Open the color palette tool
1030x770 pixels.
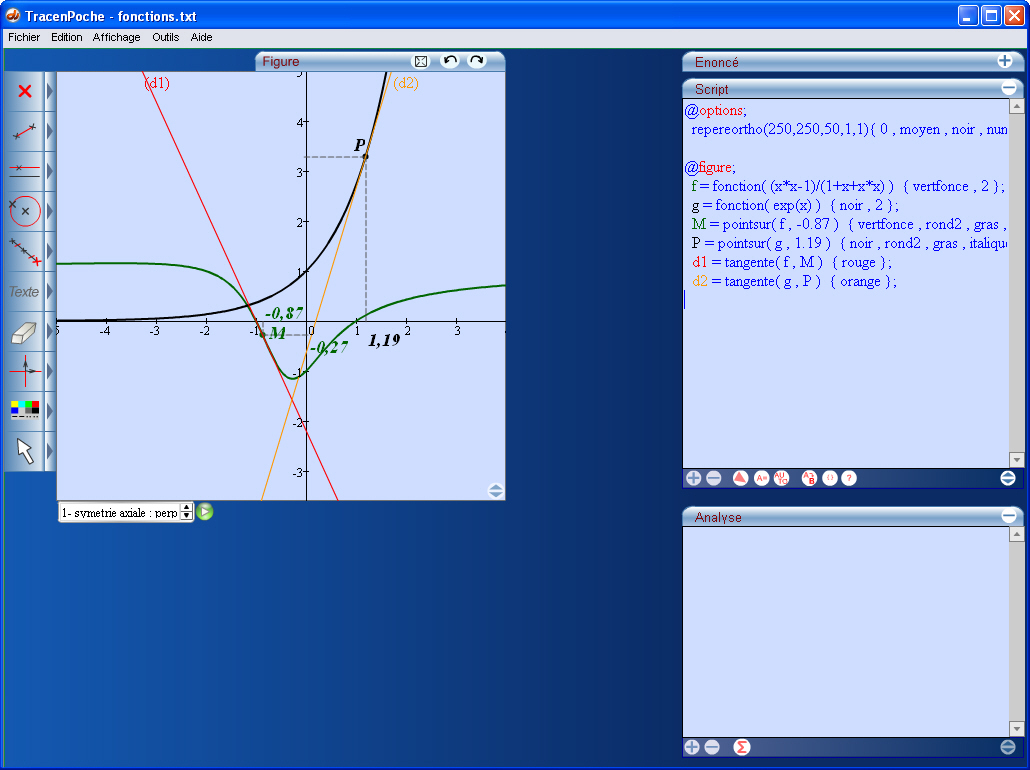[x=25, y=411]
